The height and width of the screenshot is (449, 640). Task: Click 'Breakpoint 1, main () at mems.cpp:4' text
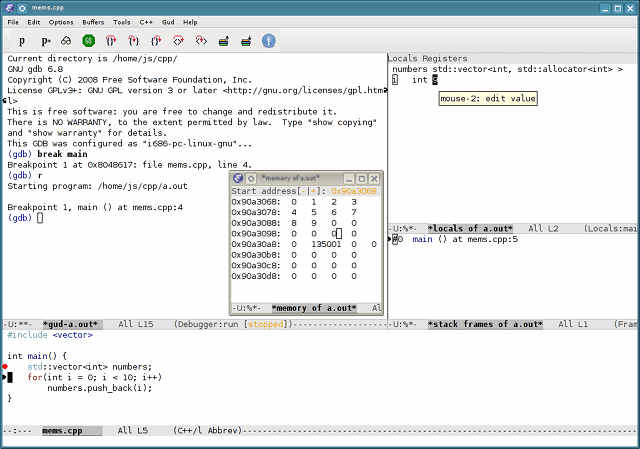[95, 207]
